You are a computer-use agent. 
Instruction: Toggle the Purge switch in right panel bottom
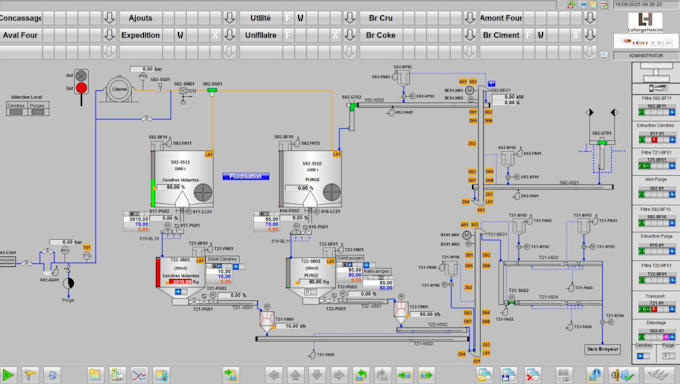point(668,356)
